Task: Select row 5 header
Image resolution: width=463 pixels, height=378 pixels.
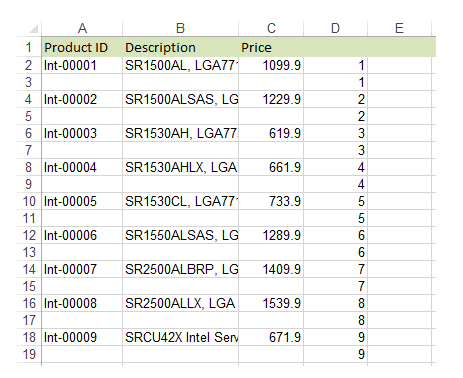Action: coord(29,116)
